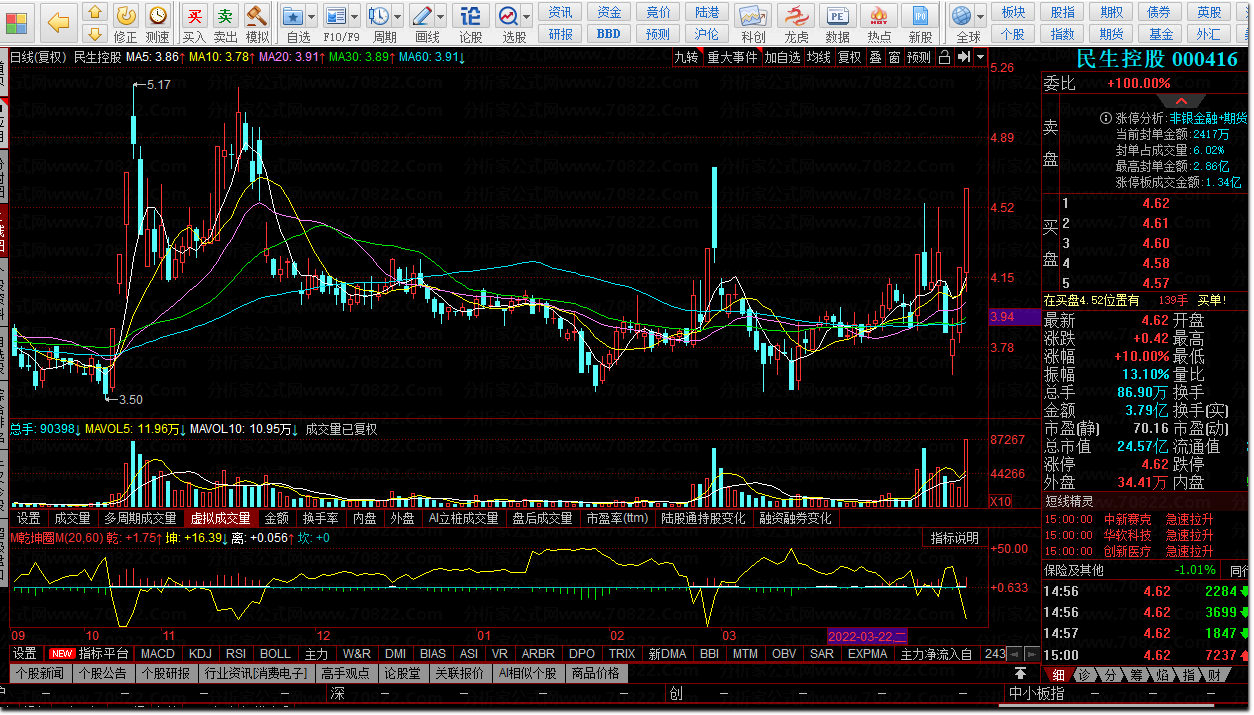The width and height of the screenshot is (1254, 715).
Task: Open the 数据 PE data icon
Action: [x=838, y=23]
